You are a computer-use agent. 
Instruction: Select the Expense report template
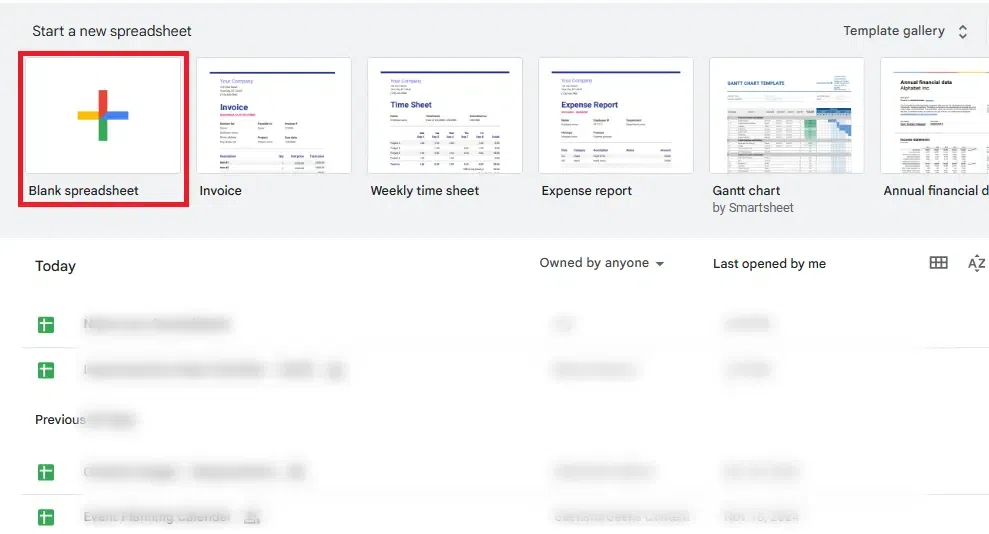[616, 115]
